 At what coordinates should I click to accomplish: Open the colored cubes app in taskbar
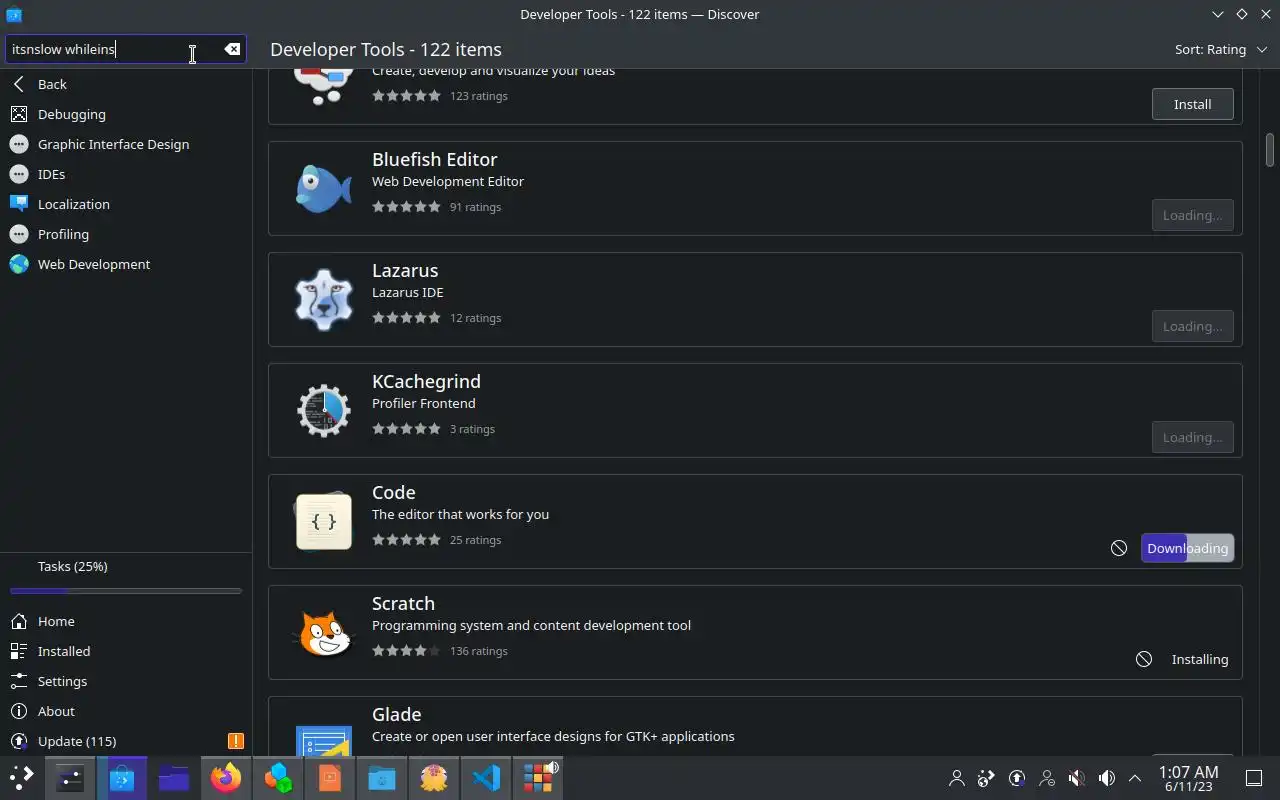278,777
